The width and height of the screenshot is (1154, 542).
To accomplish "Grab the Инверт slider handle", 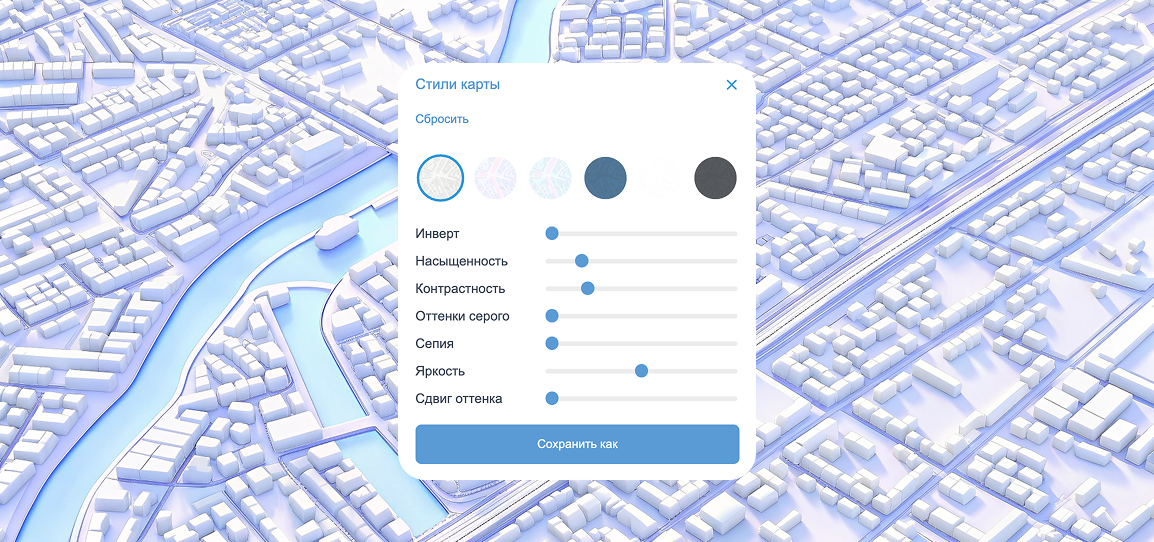I will click(551, 233).
